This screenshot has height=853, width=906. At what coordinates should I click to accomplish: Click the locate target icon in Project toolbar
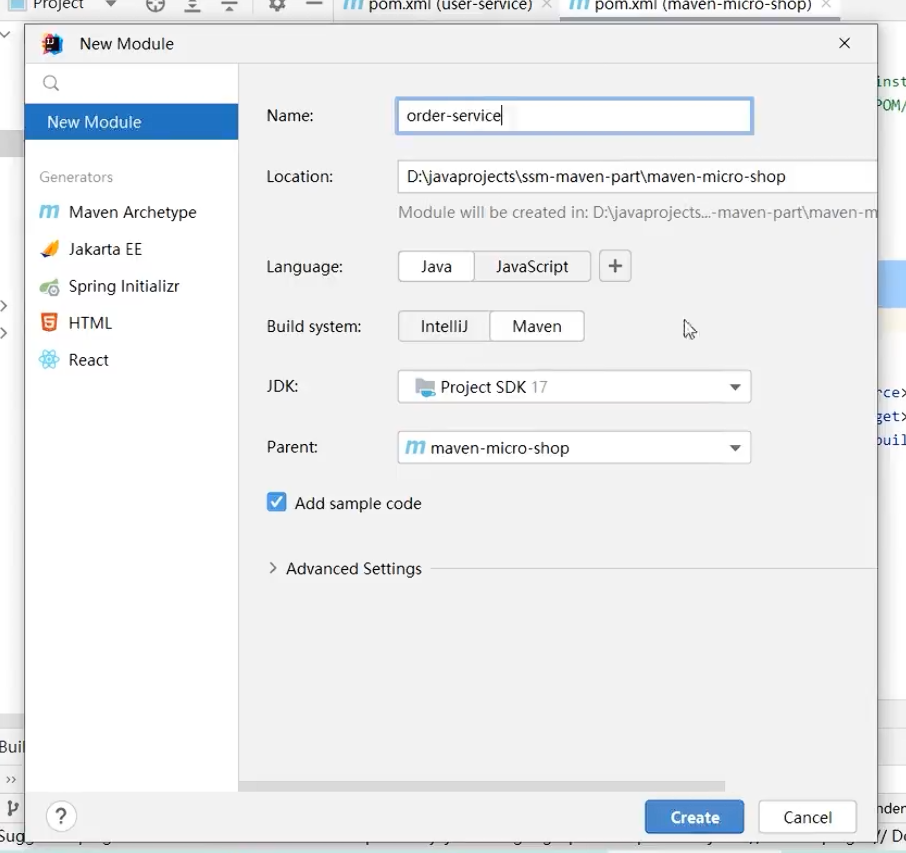point(155,5)
